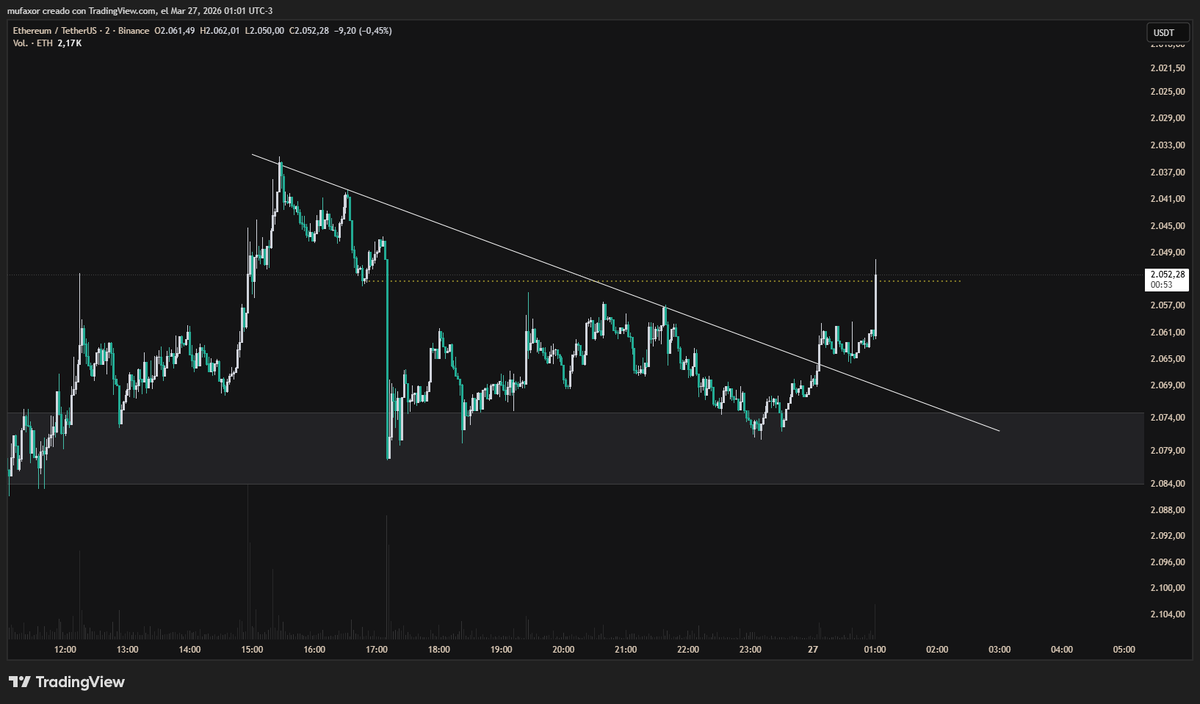Screen dimensions: 1200x704
Task: Click the 2.049,00 price axis label
Action: point(1167,252)
